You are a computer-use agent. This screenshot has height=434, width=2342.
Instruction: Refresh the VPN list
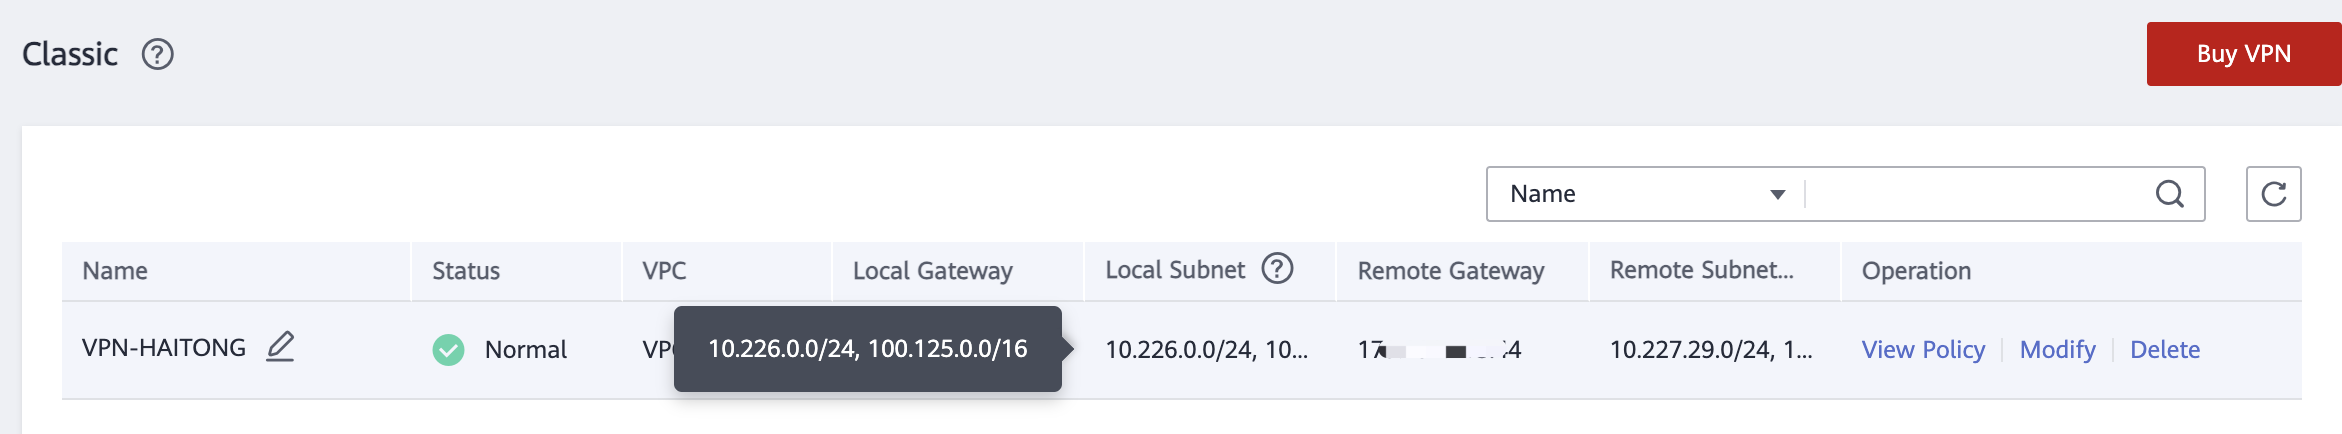2274,194
